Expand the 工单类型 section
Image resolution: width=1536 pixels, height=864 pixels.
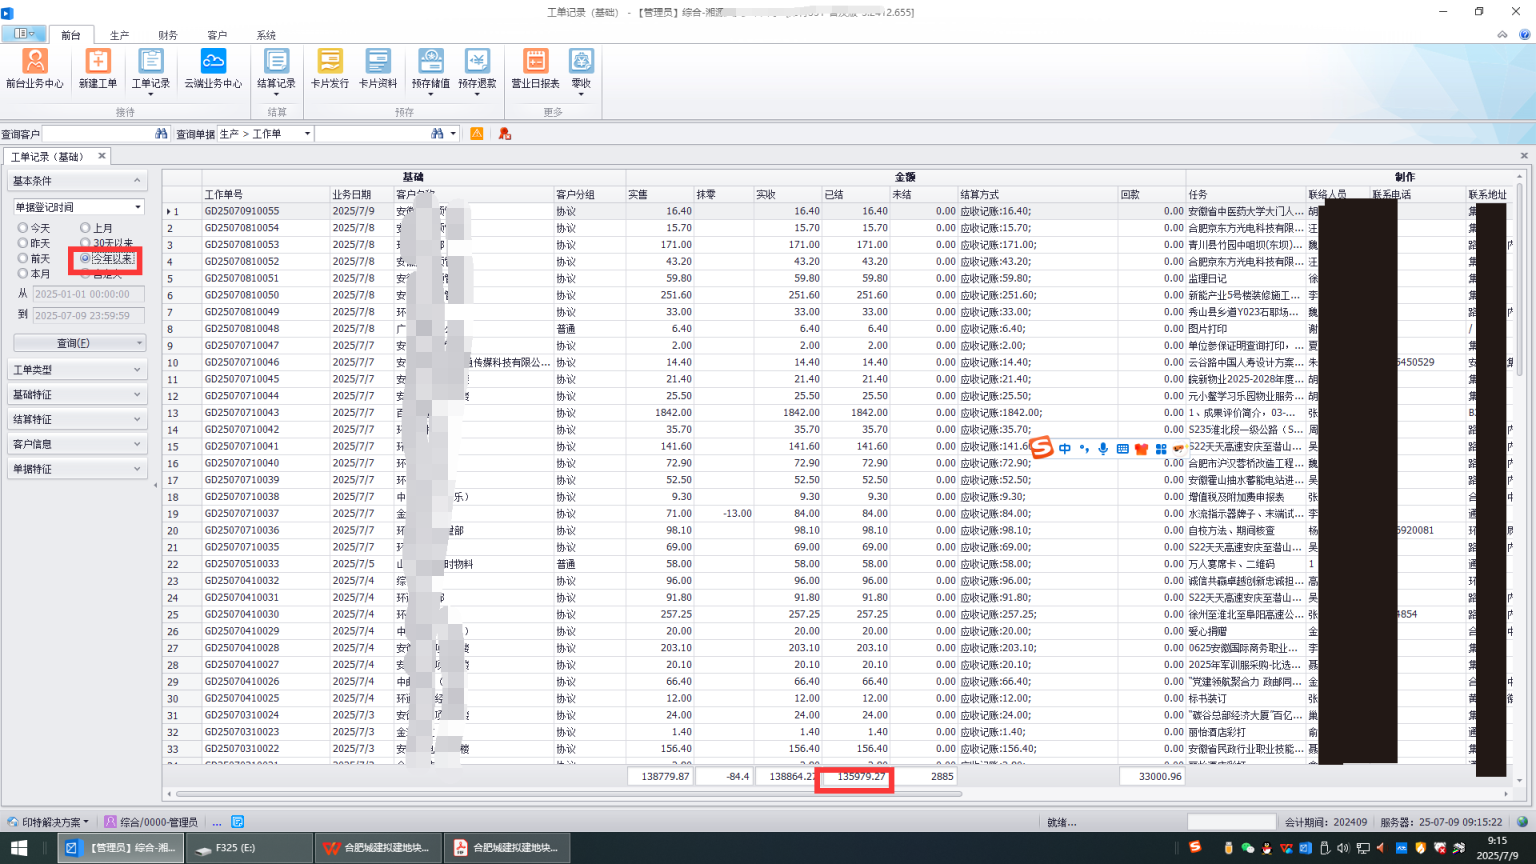click(77, 369)
